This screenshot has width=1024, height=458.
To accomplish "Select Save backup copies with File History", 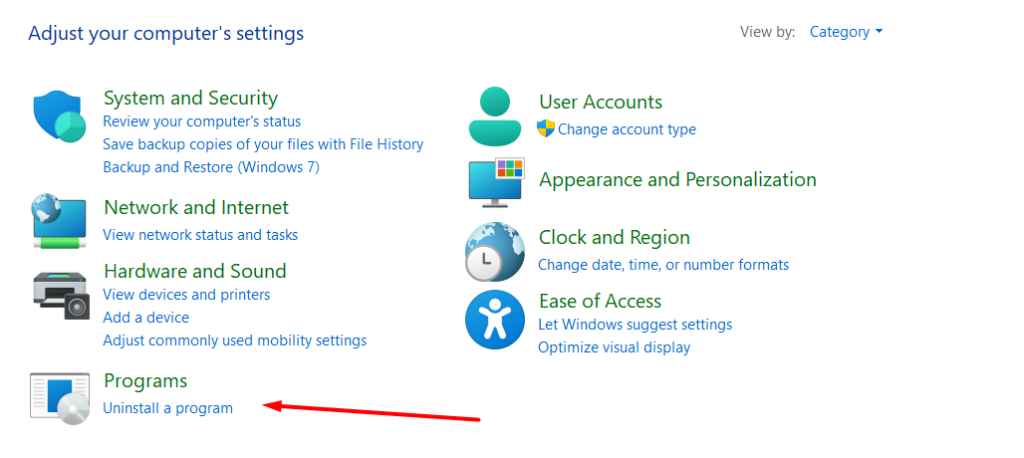I will pos(263,144).
